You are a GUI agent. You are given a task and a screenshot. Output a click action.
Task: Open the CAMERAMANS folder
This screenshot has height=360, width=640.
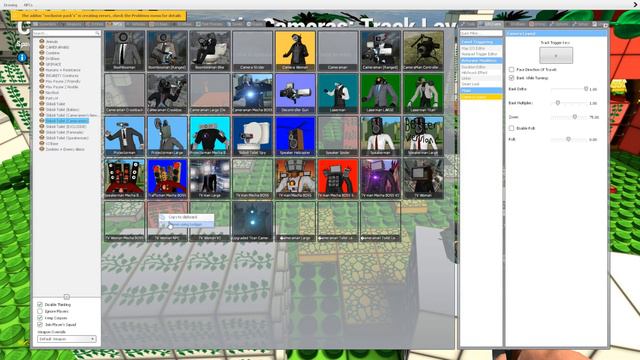(x=57, y=47)
